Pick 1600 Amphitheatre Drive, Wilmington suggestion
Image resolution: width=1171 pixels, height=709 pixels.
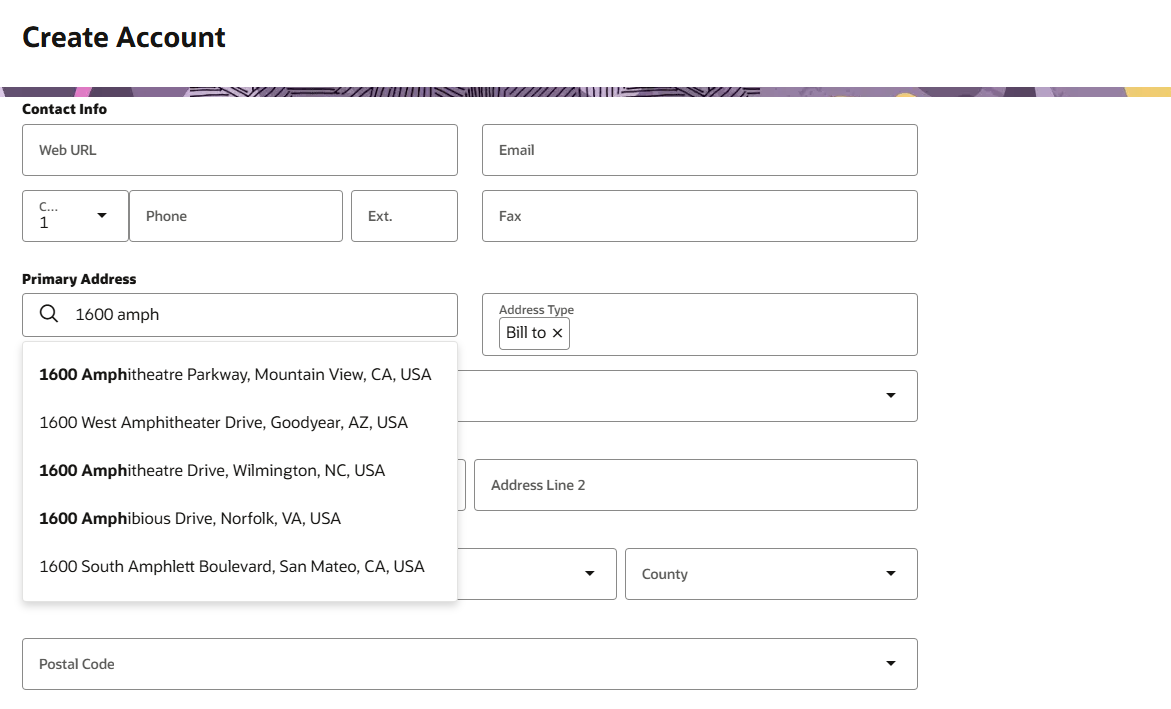coord(240,470)
